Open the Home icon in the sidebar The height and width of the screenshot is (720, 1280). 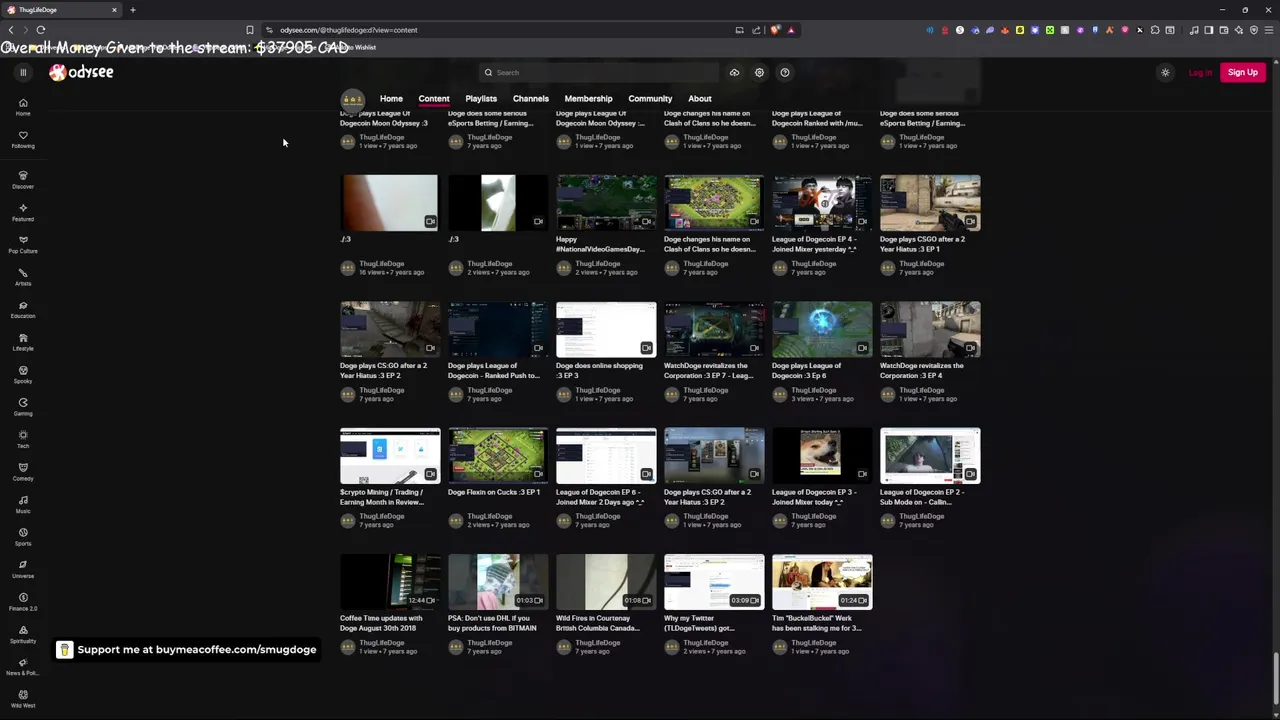coord(23,107)
